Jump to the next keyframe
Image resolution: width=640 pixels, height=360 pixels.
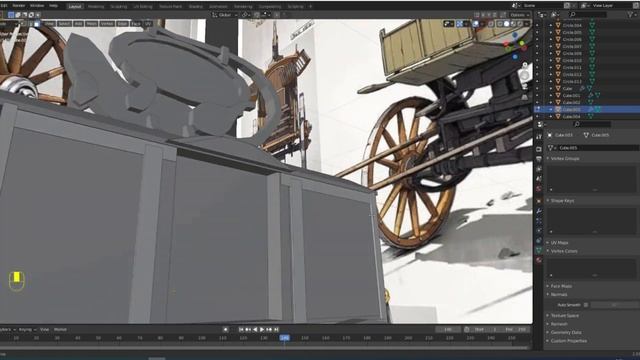coord(269,329)
